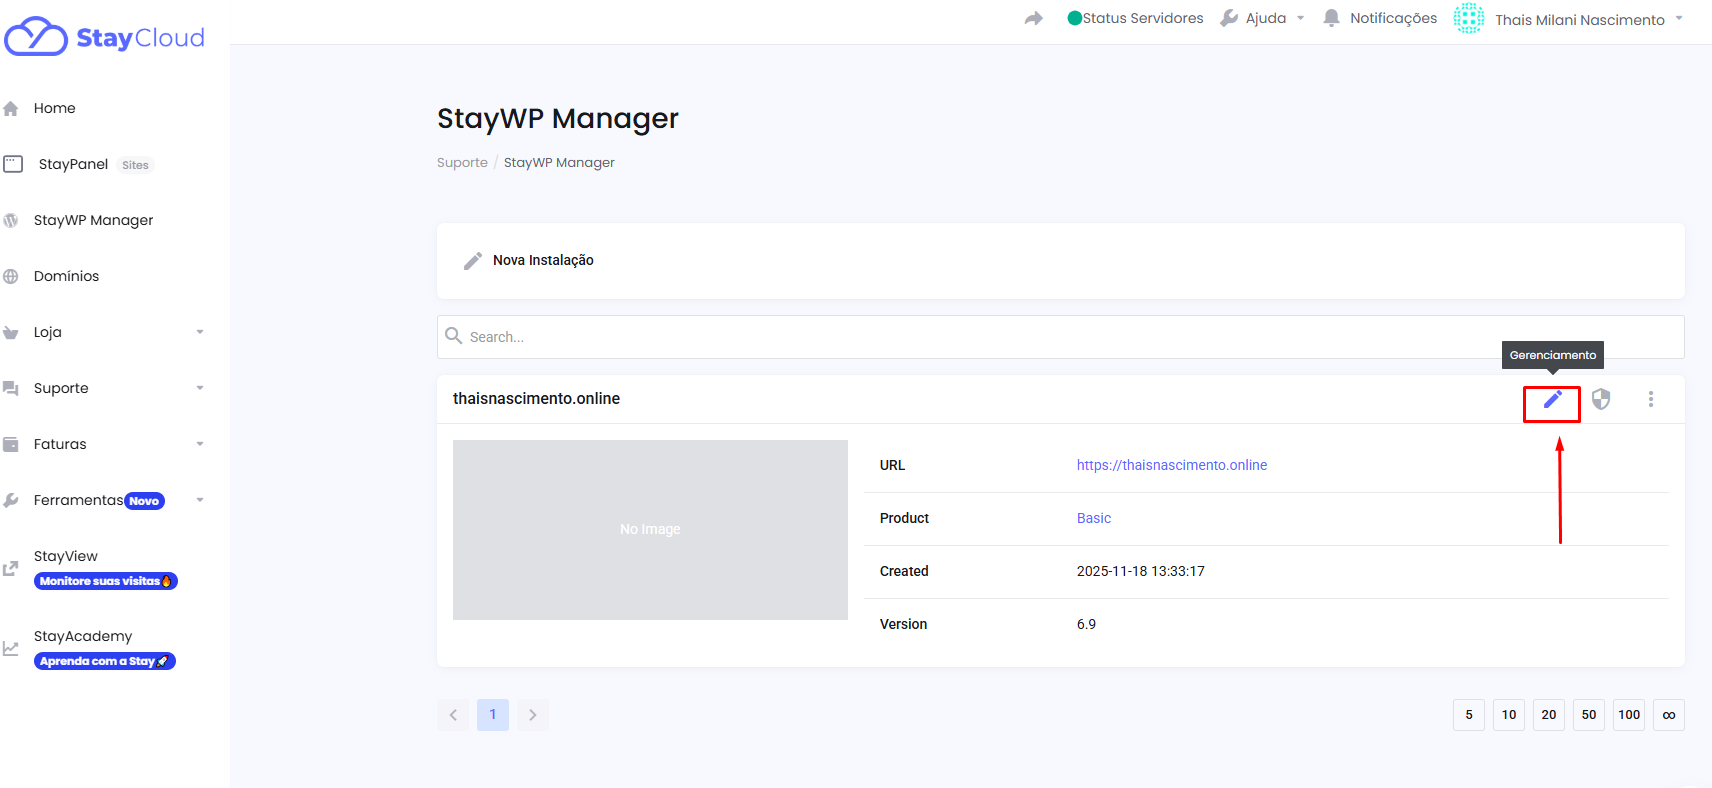Click the No Image site thumbnail
This screenshot has width=1712, height=788.
[x=650, y=530]
